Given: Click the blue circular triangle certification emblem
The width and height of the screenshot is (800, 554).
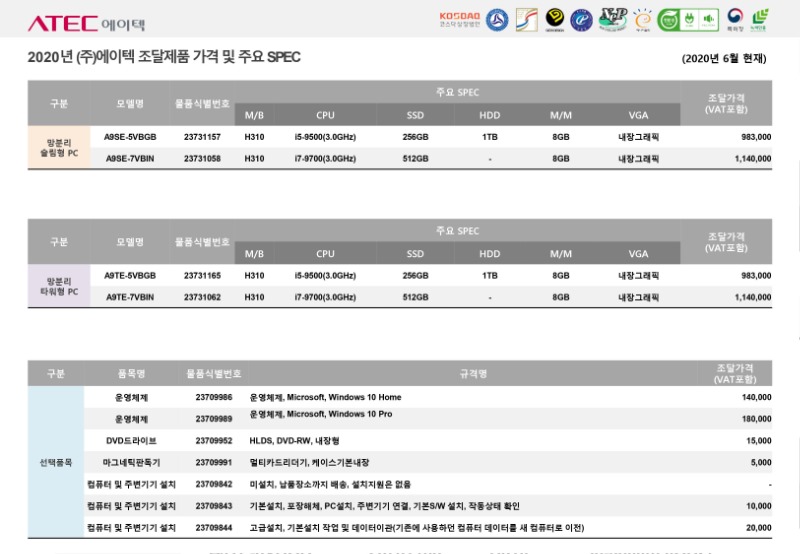Looking at the screenshot, I should (x=496, y=20).
